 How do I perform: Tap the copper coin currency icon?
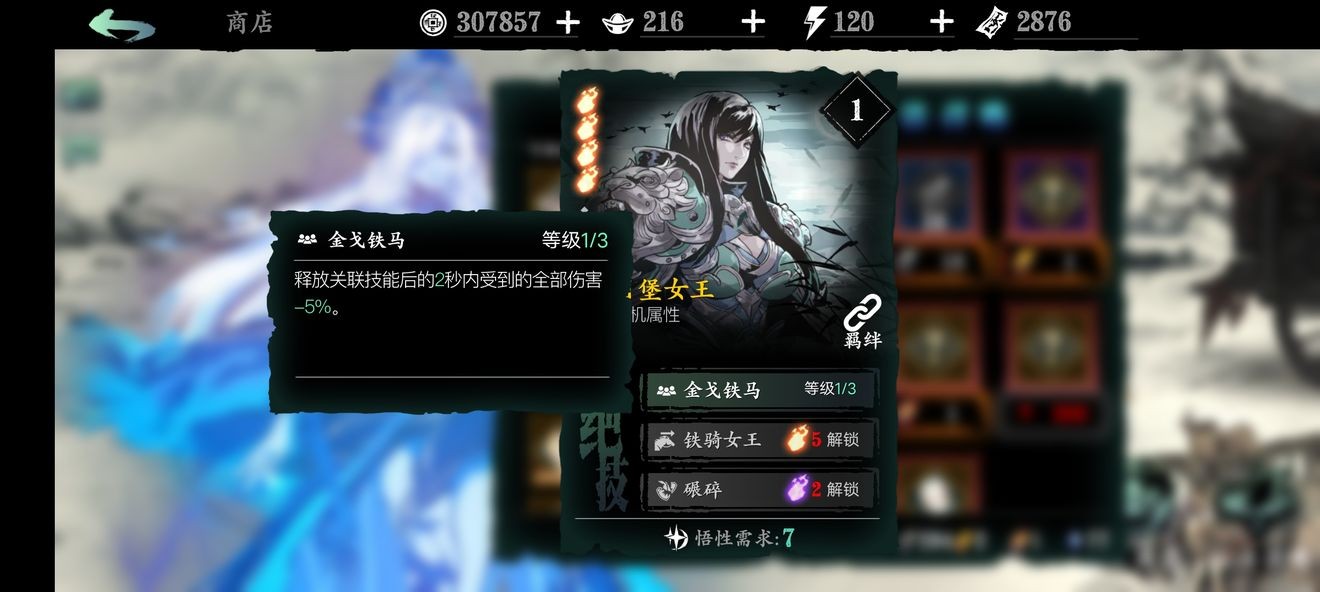pos(433,22)
